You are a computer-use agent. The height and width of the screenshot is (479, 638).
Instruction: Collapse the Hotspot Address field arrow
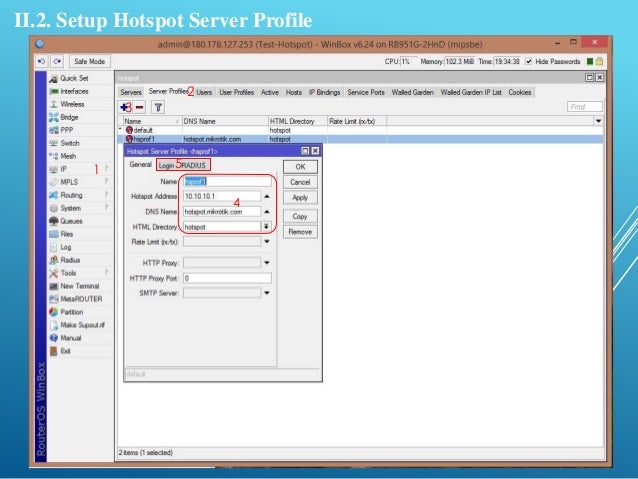tap(267, 196)
